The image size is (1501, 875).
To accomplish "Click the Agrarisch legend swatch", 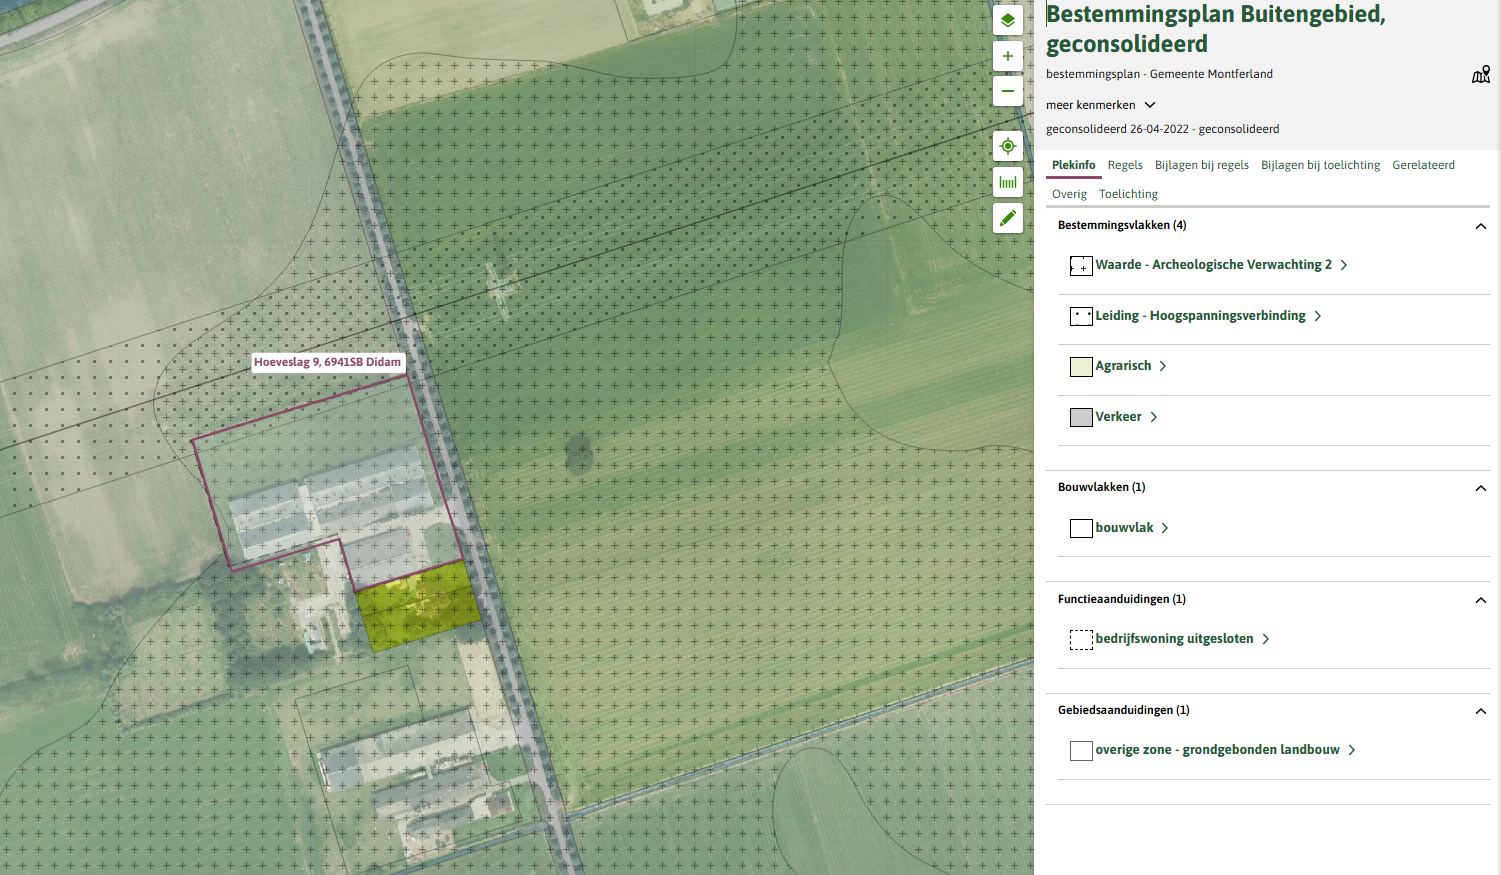I will pyautogui.click(x=1080, y=367).
